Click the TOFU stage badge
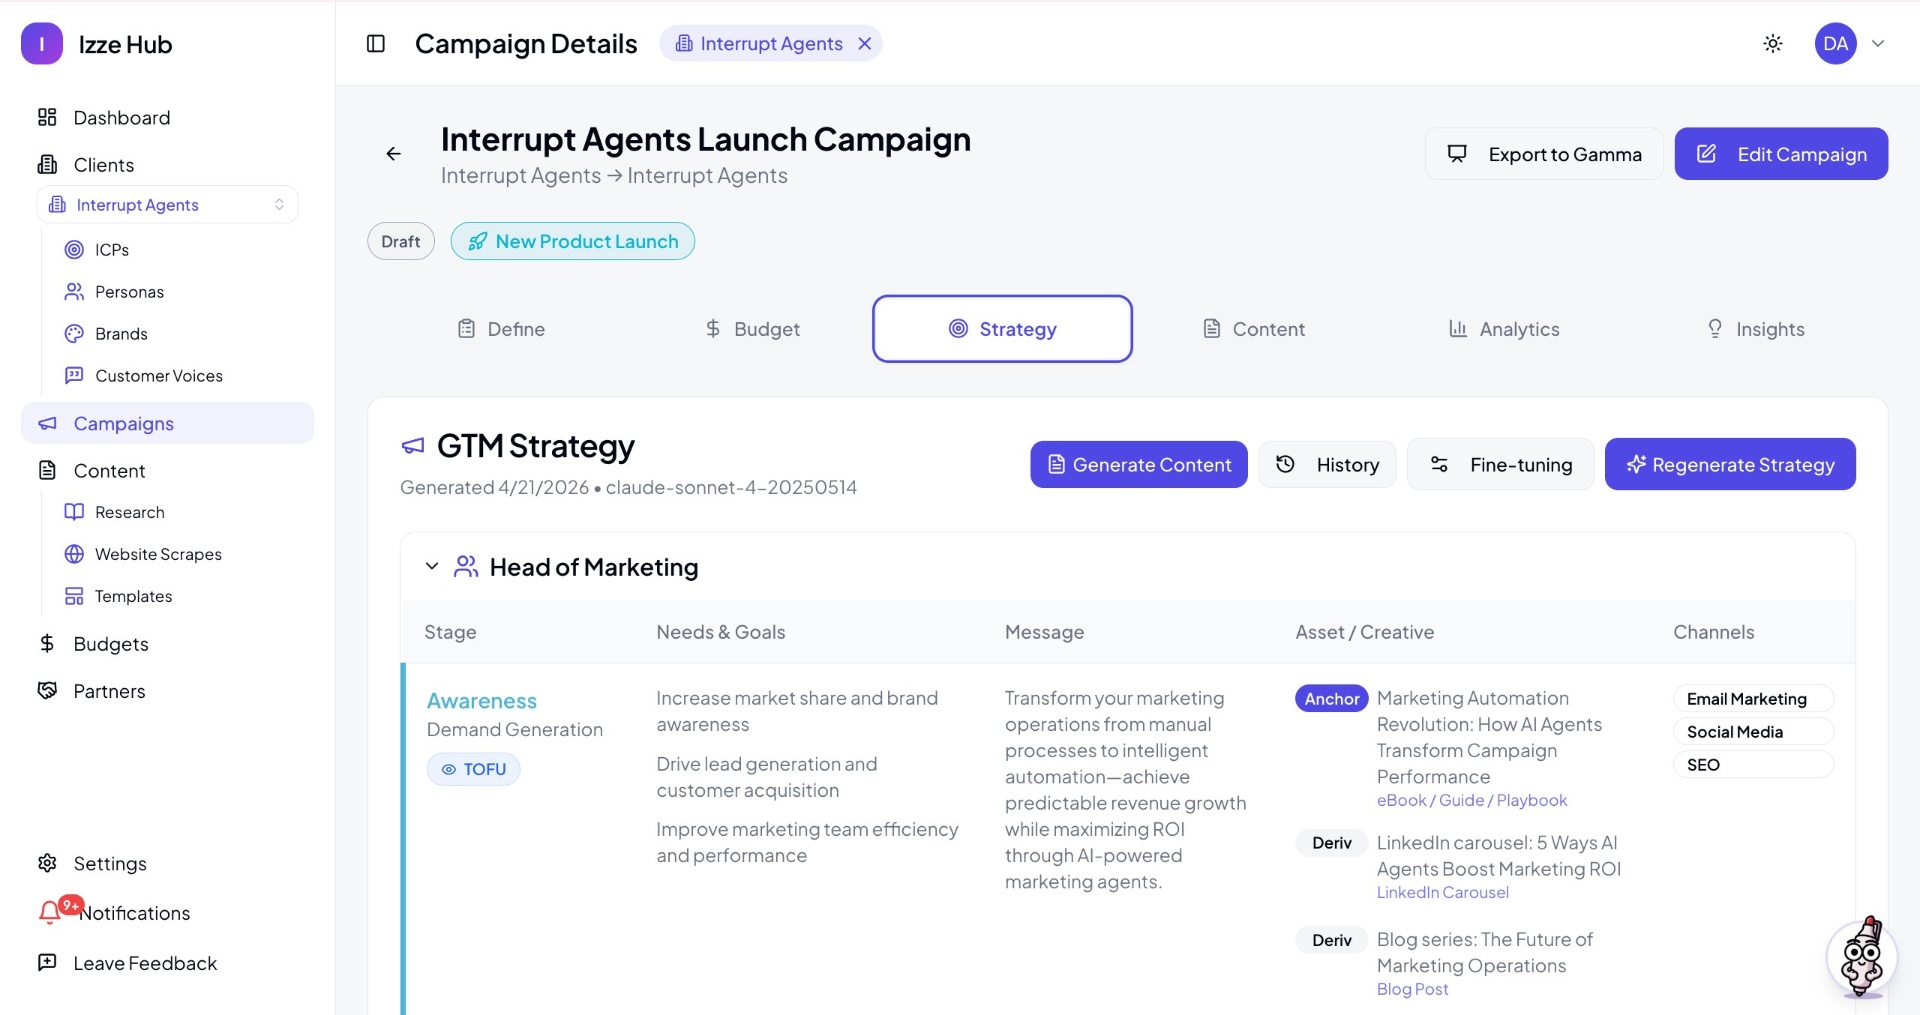The image size is (1920, 1015). coord(474,769)
